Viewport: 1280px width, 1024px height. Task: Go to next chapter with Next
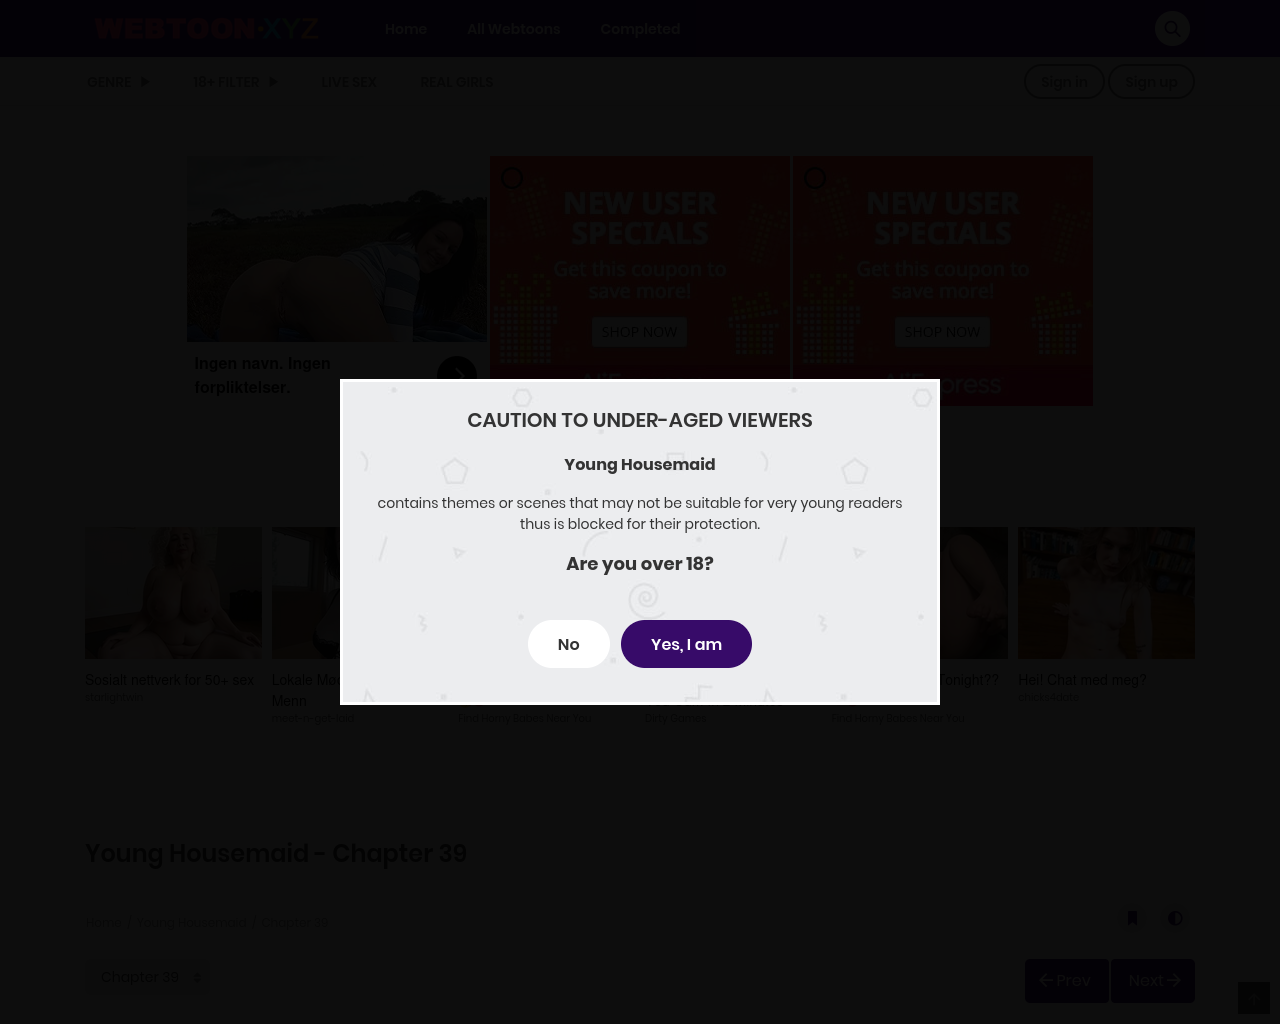coord(1153,981)
